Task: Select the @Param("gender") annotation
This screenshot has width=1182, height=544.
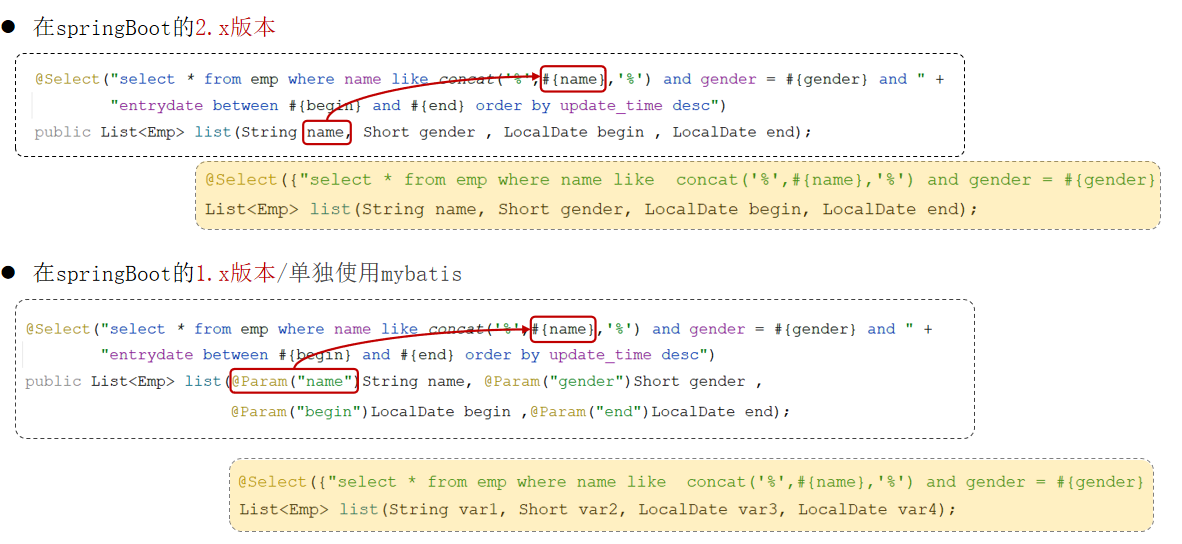Action: 557,381
